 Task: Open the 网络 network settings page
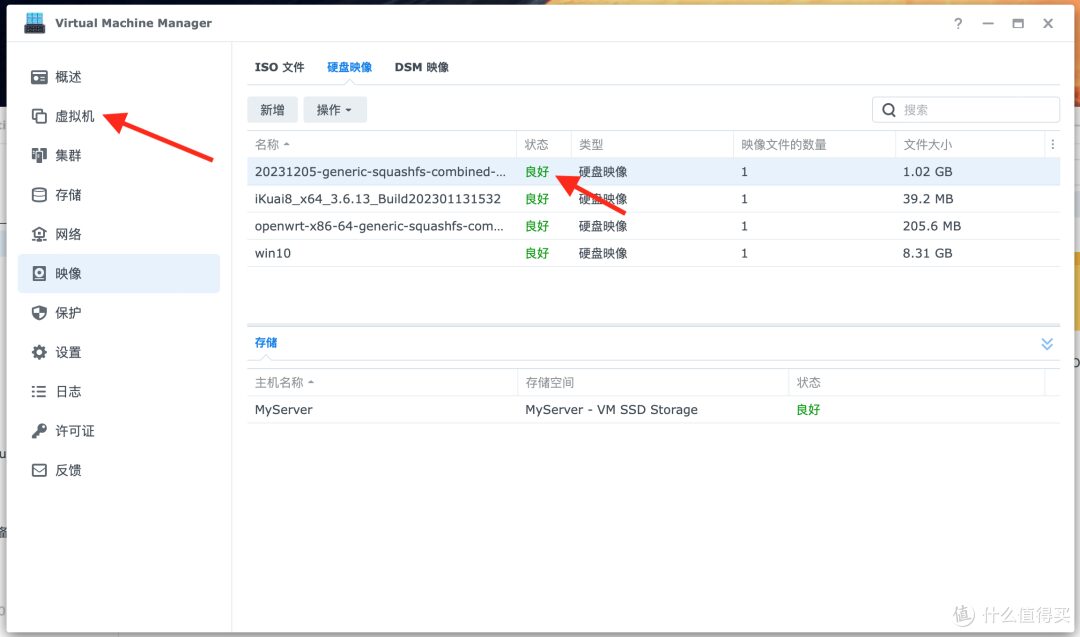click(68, 233)
